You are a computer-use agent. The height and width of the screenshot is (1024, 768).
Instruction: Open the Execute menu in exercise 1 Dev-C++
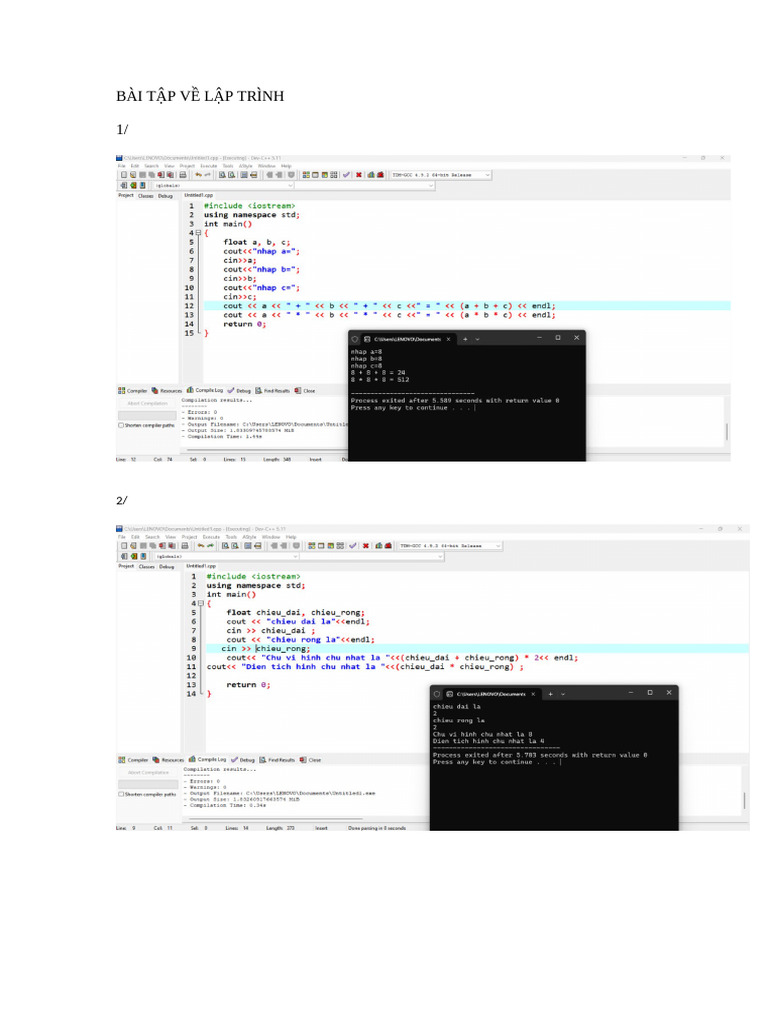[x=208, y=166]
